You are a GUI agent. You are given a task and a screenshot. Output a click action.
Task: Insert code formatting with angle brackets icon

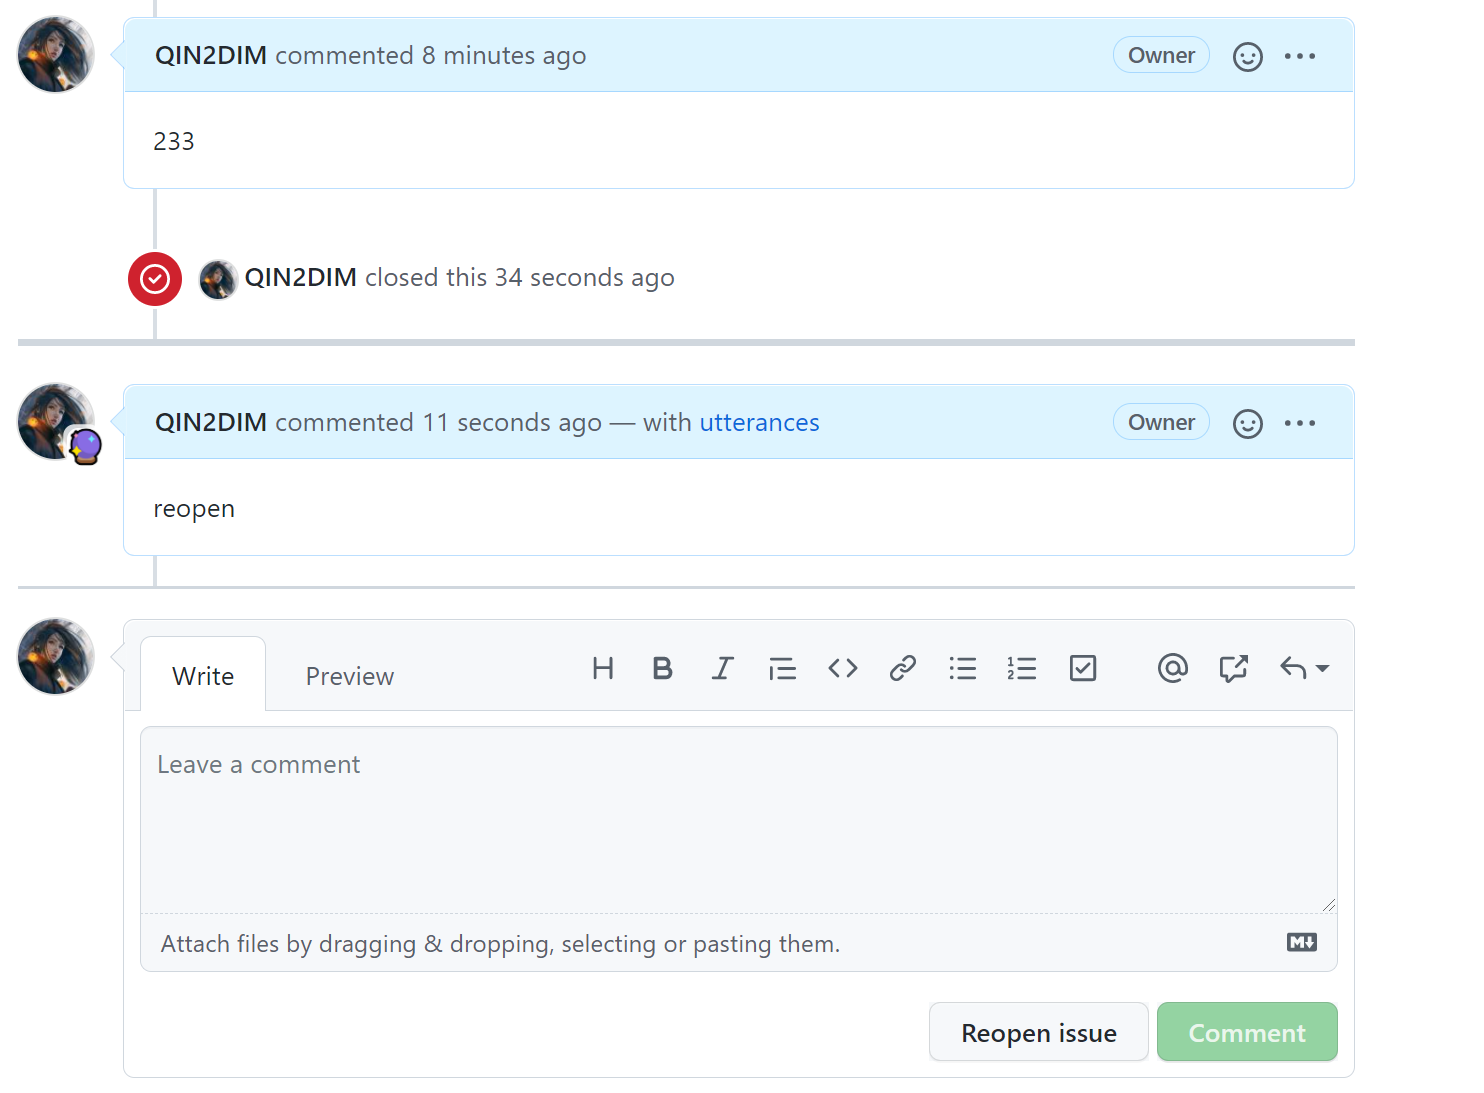(x=842, y=668)
